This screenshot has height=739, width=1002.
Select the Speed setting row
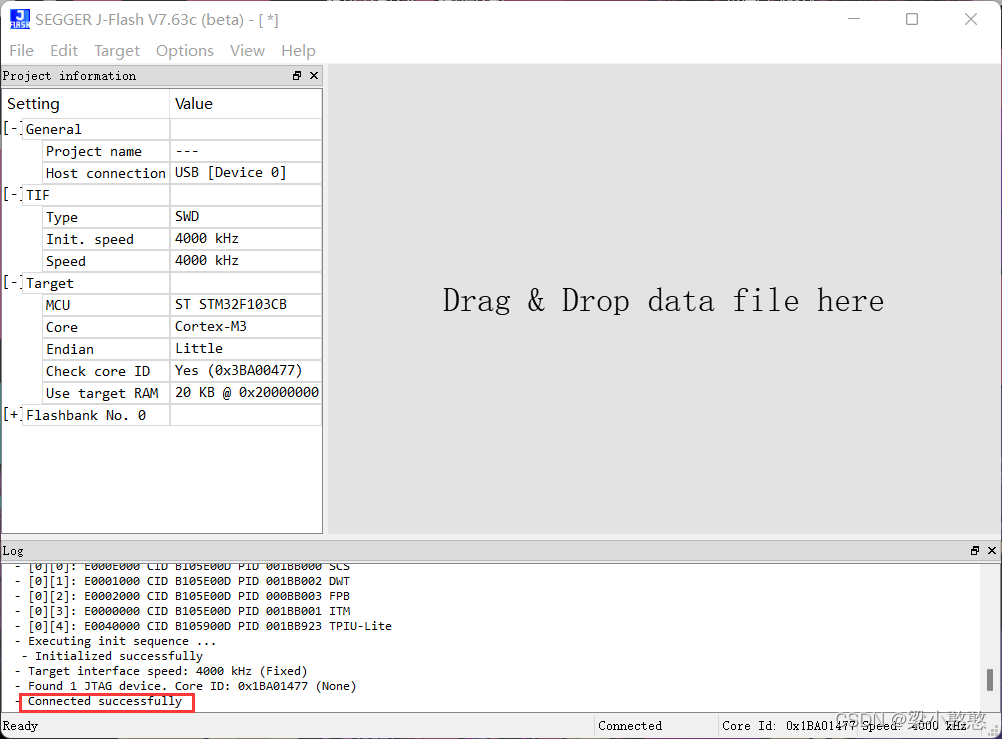tap(182, 261)
